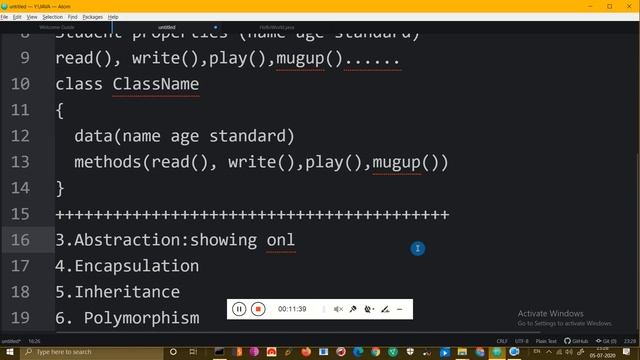Click the 5.Inheritance line text
The width and height of the screenshot is (640, 360).
point(118,292)
